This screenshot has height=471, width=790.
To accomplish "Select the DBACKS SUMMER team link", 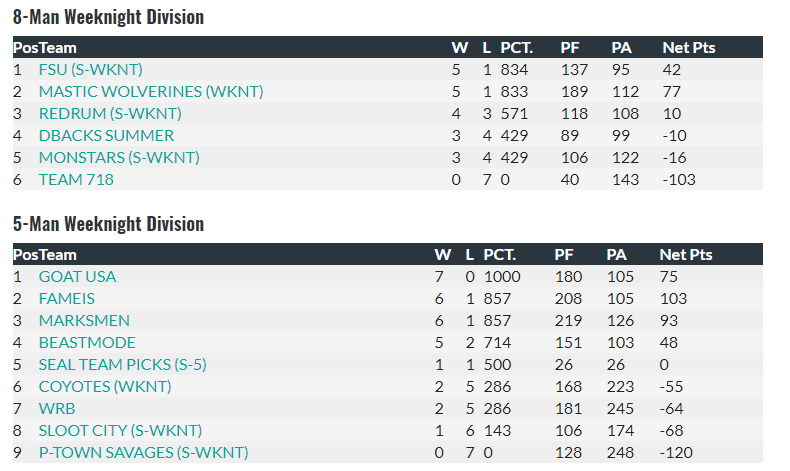I will [x=106, y=136].
